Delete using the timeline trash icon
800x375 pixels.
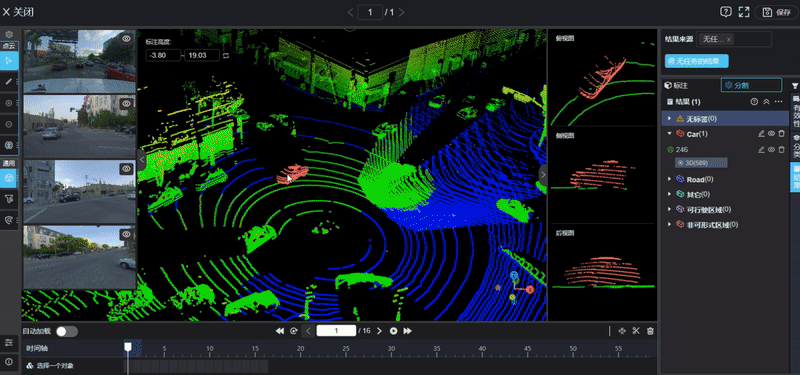[650, 331]
